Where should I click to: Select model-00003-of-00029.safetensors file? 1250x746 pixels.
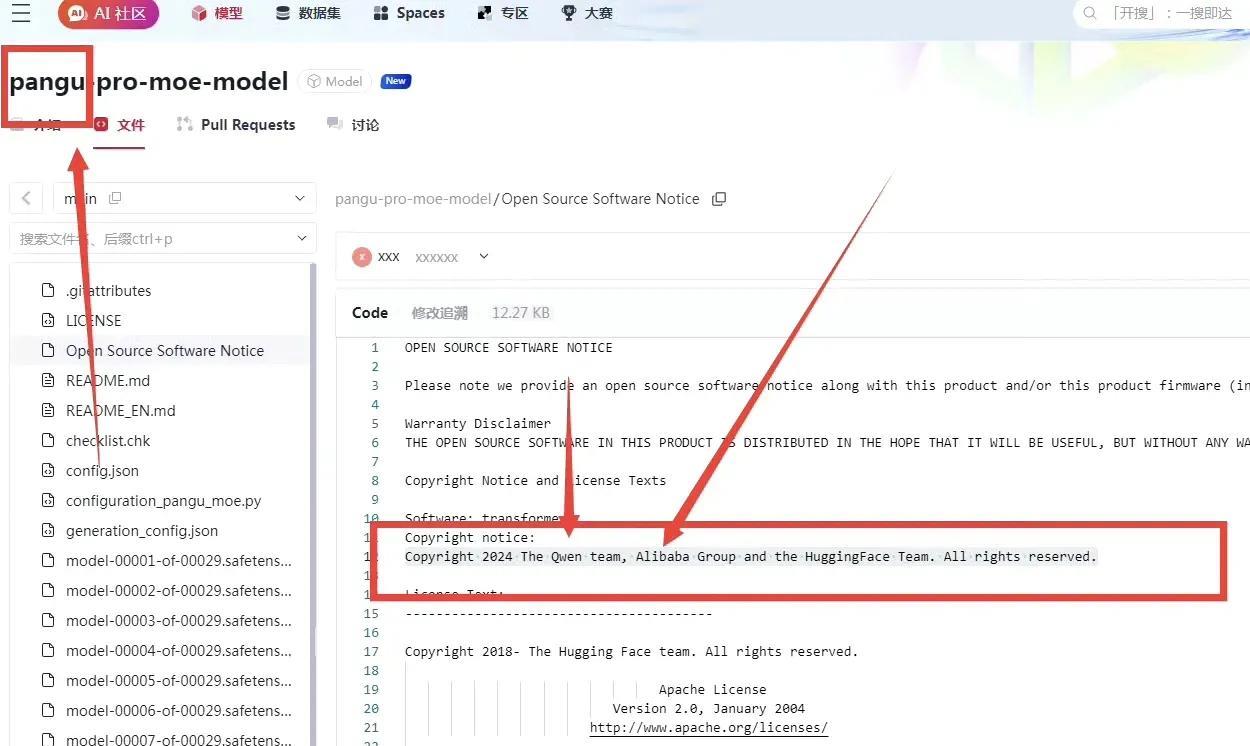(x=179, y=621)
